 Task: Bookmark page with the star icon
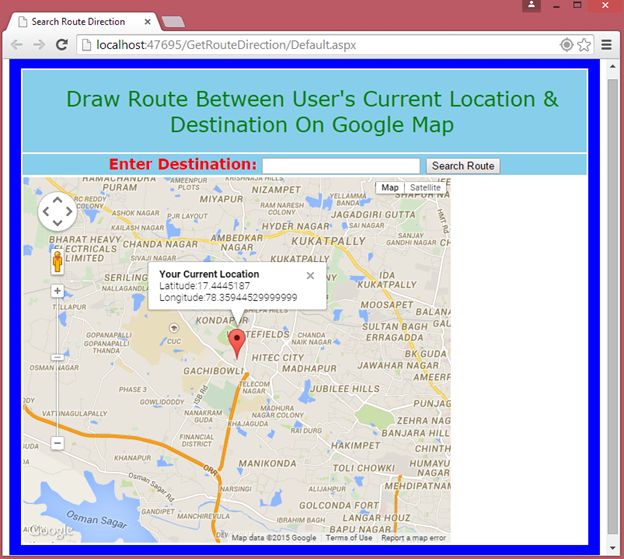pyautogui.click(x=584, y=45)
